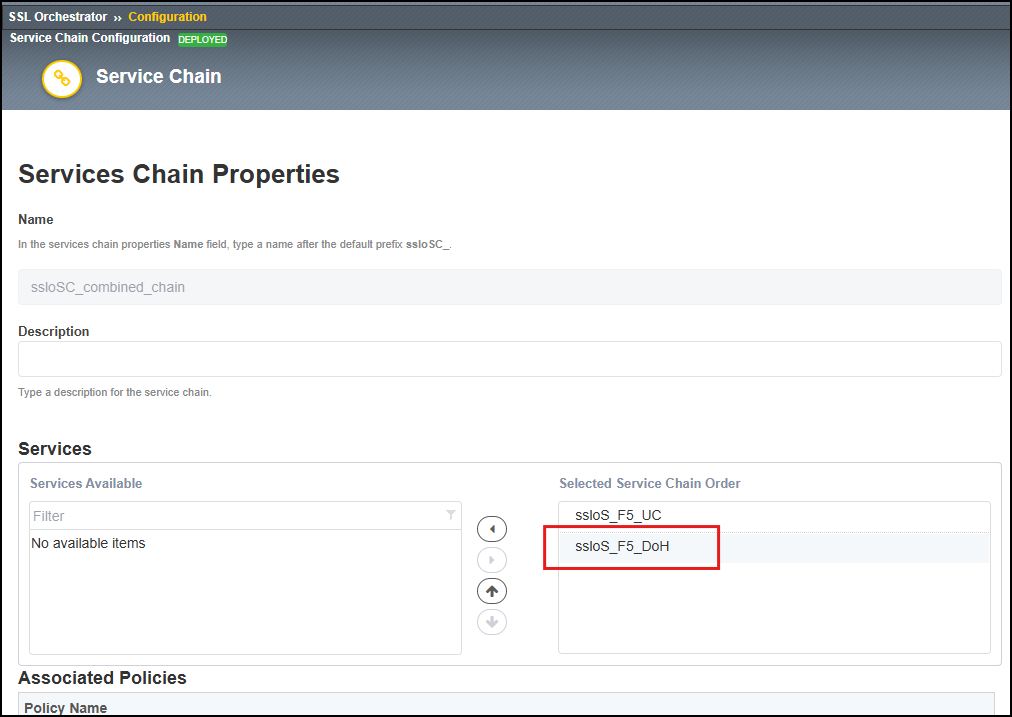The width and height of the screenshot is (1012, 717).
Task: Move selected service up with arrow
Action: tap(492, 591)
